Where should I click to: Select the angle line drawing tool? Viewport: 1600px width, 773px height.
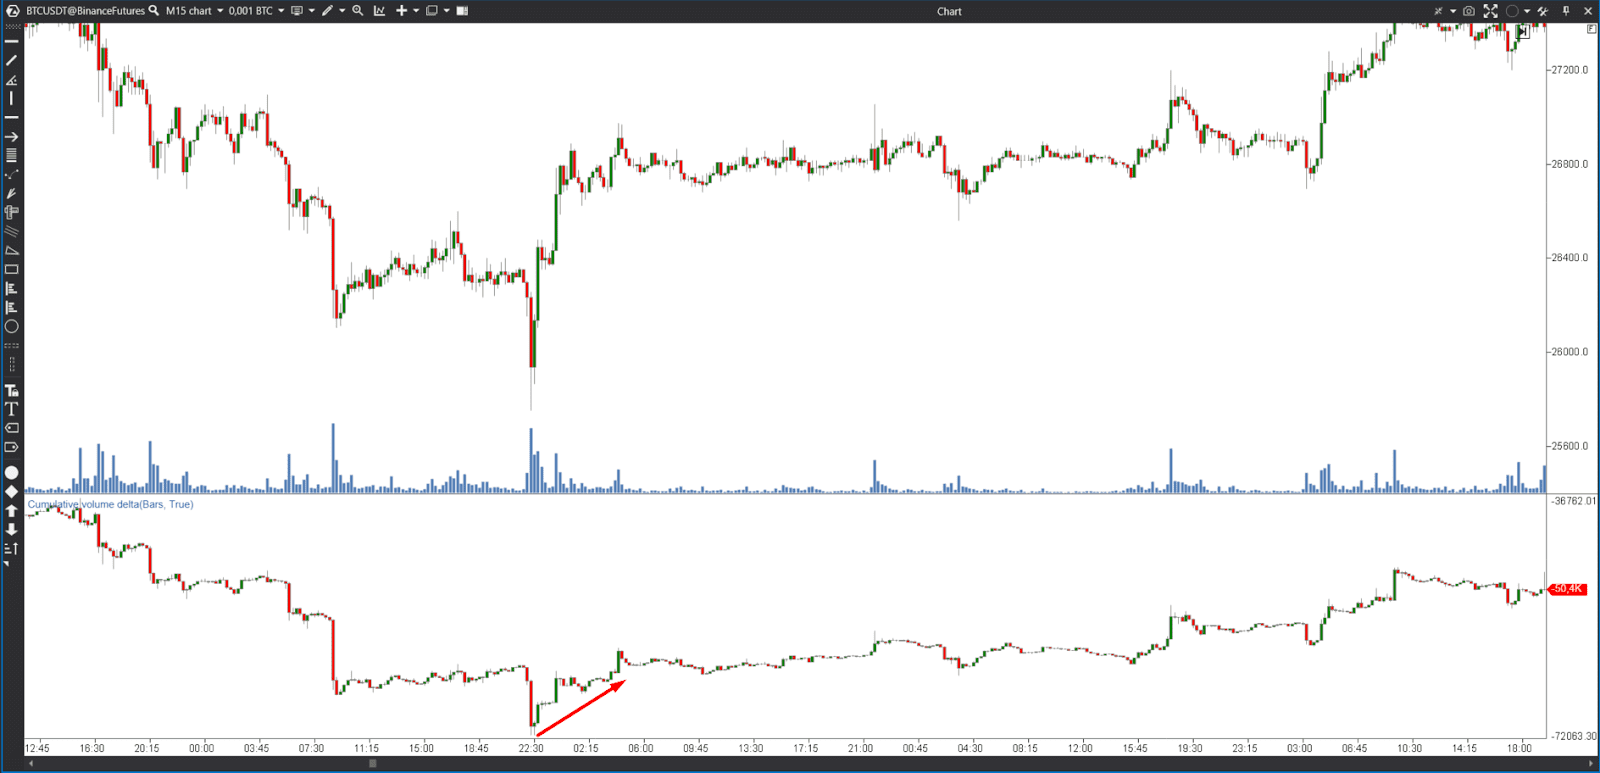(12, 80)
